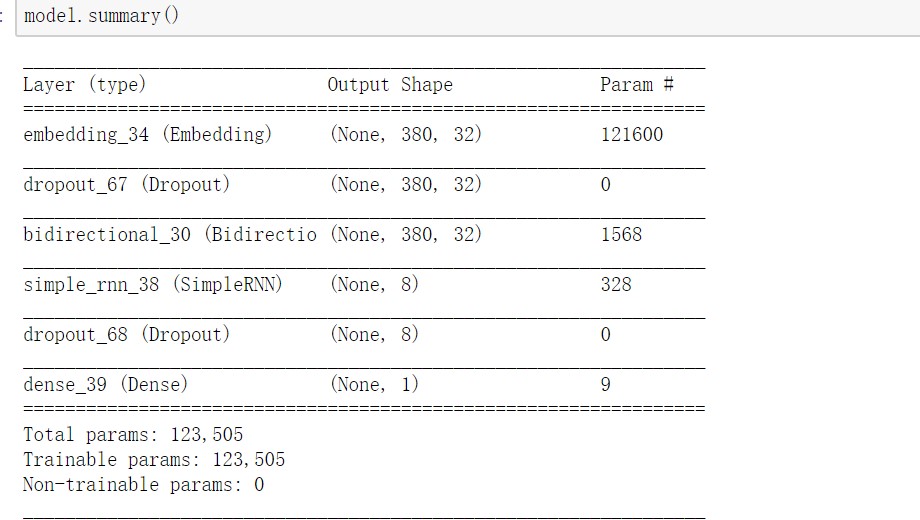
Task: Click inside the model.summary() code cell
Action: (x=469, y=16)
